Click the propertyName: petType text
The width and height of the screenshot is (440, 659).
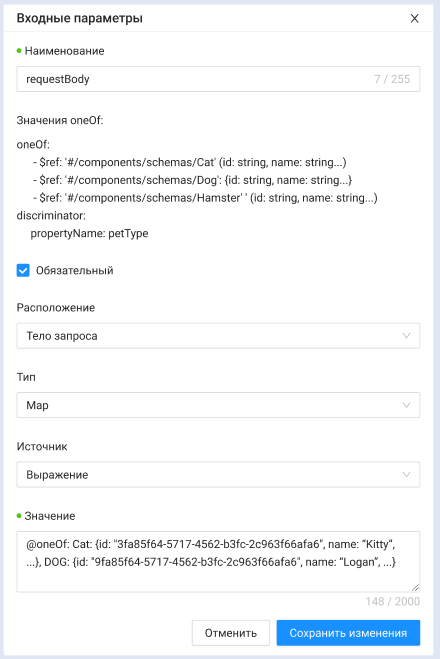89,233
